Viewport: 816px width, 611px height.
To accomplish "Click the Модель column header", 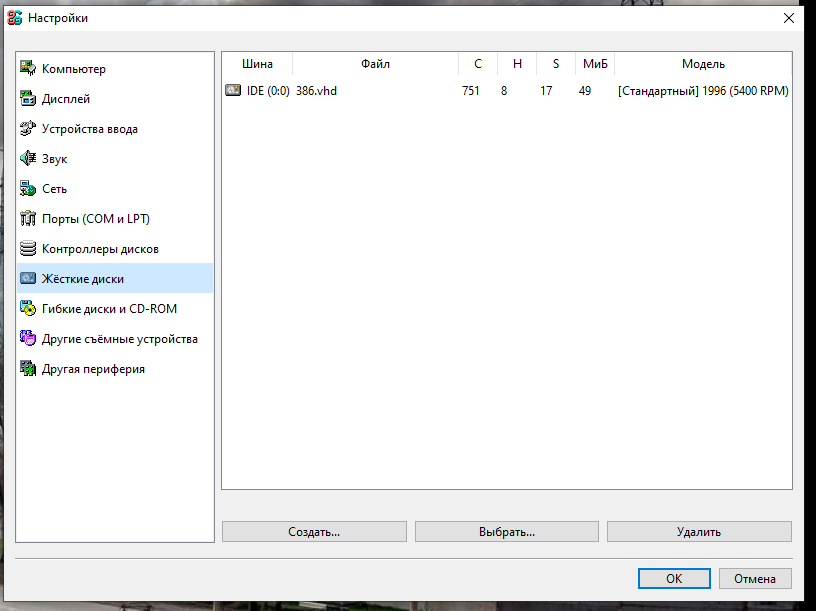I will pos(703,64).
